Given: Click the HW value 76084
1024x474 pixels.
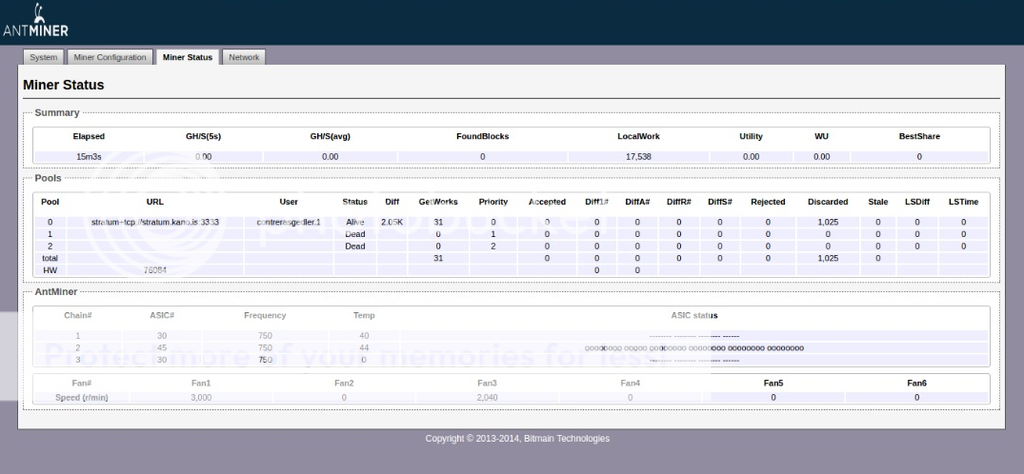Looking at the screenshot, I should point(155,270).
